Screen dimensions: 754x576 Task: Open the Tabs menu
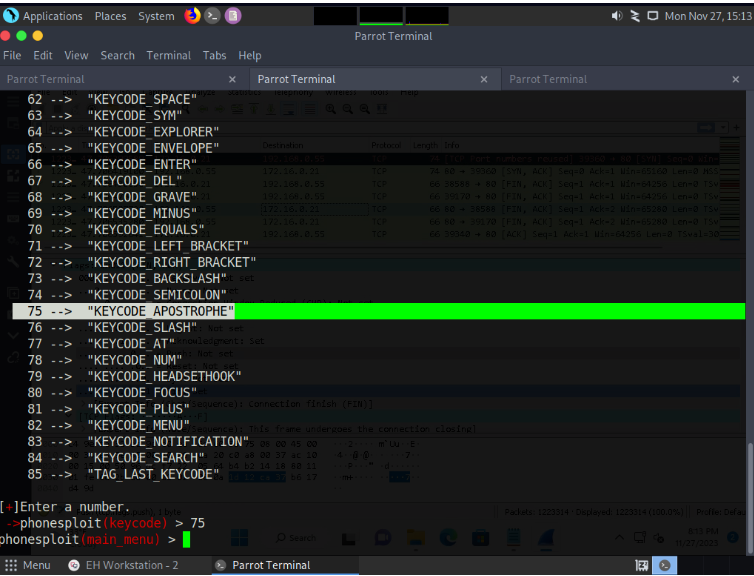[214, 55]
